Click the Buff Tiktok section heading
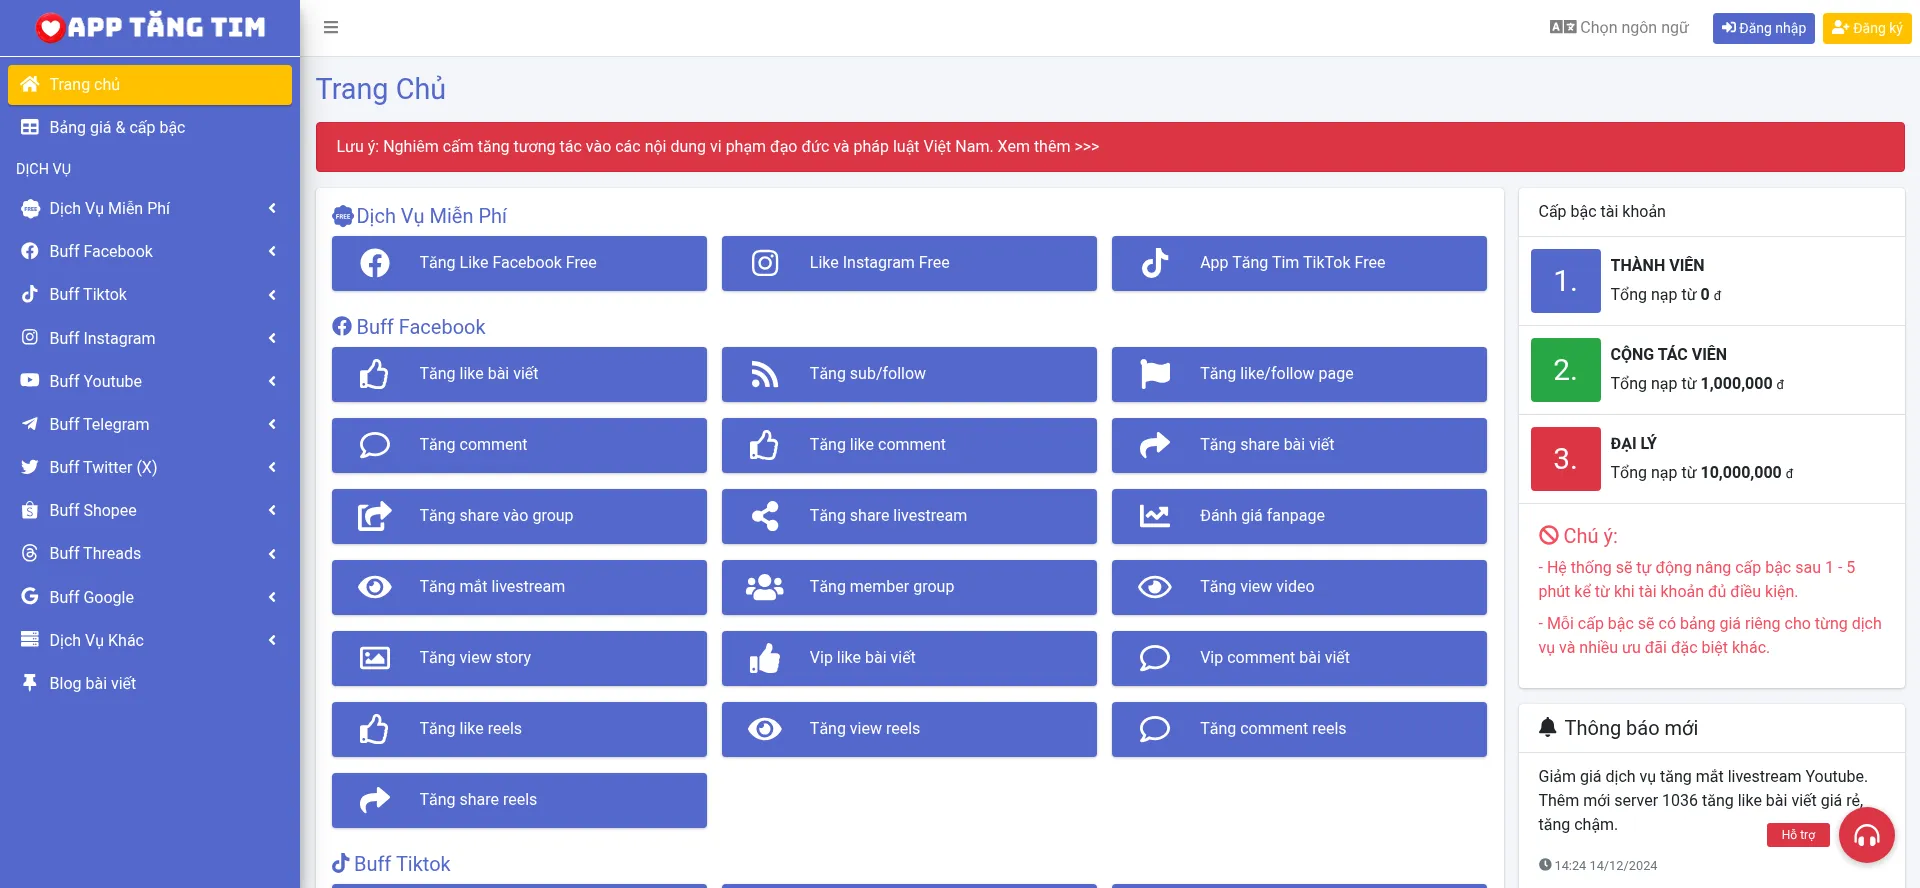The image size is (1920, 888). click(391, 864)
